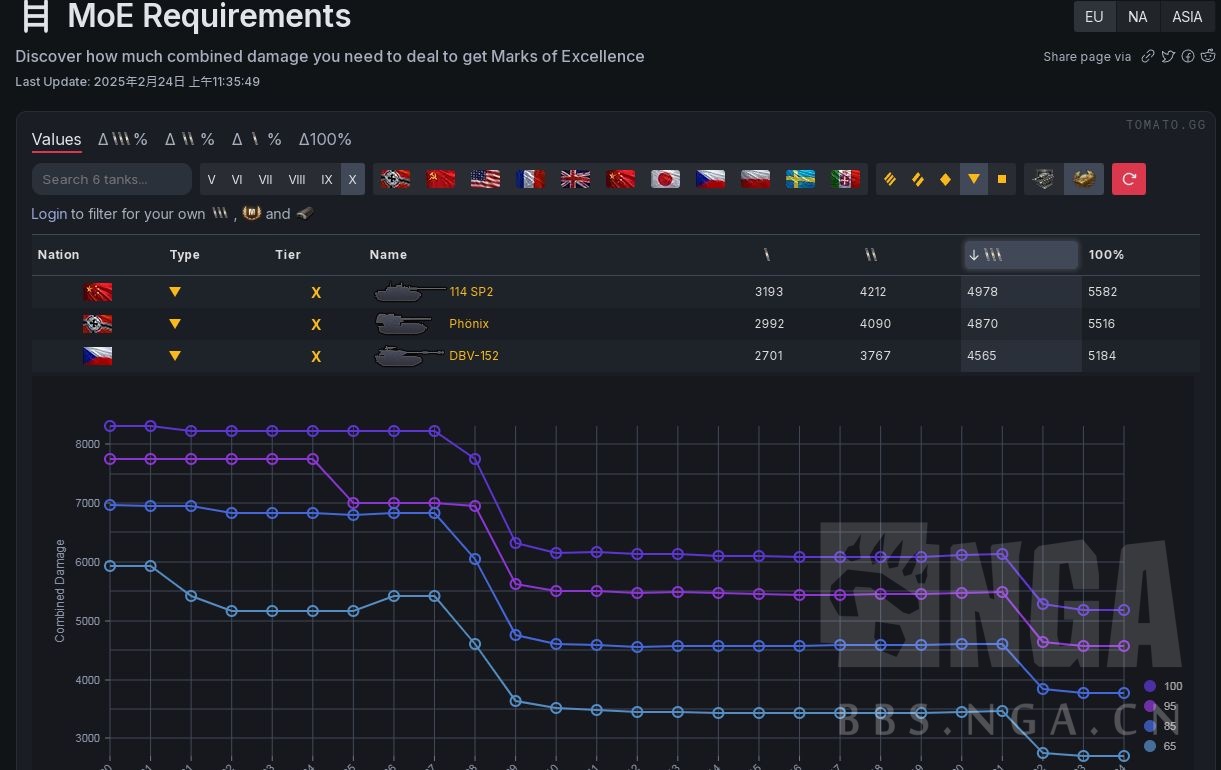
Task: Focus the Search 6 tanks field
Action: click(x=111, y=180)
